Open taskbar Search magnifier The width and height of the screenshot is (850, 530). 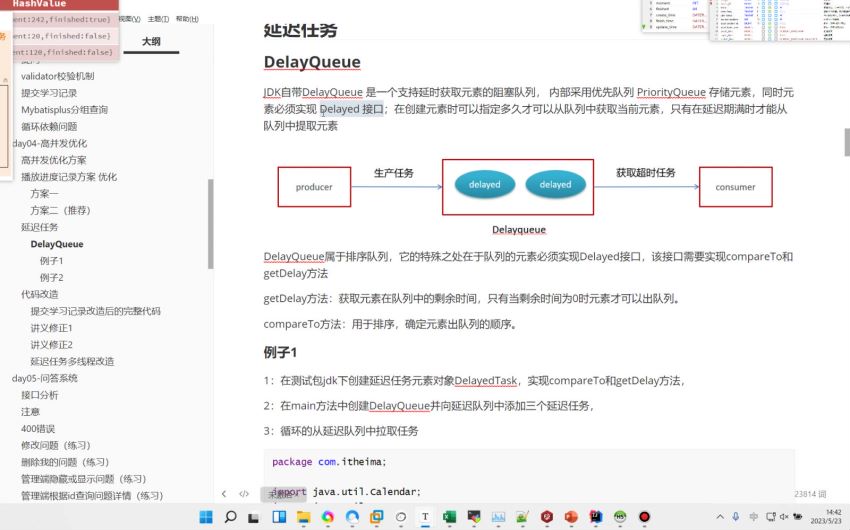[230, 517]
